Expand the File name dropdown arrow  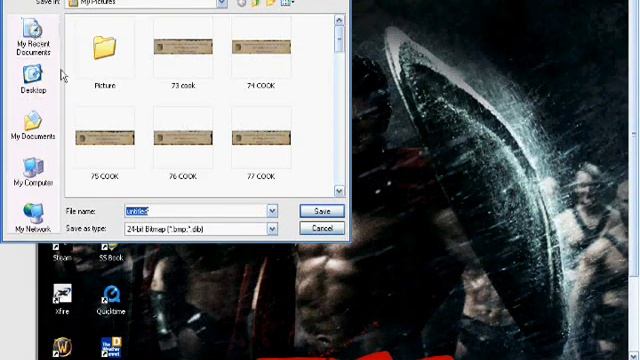coord(272,211)
